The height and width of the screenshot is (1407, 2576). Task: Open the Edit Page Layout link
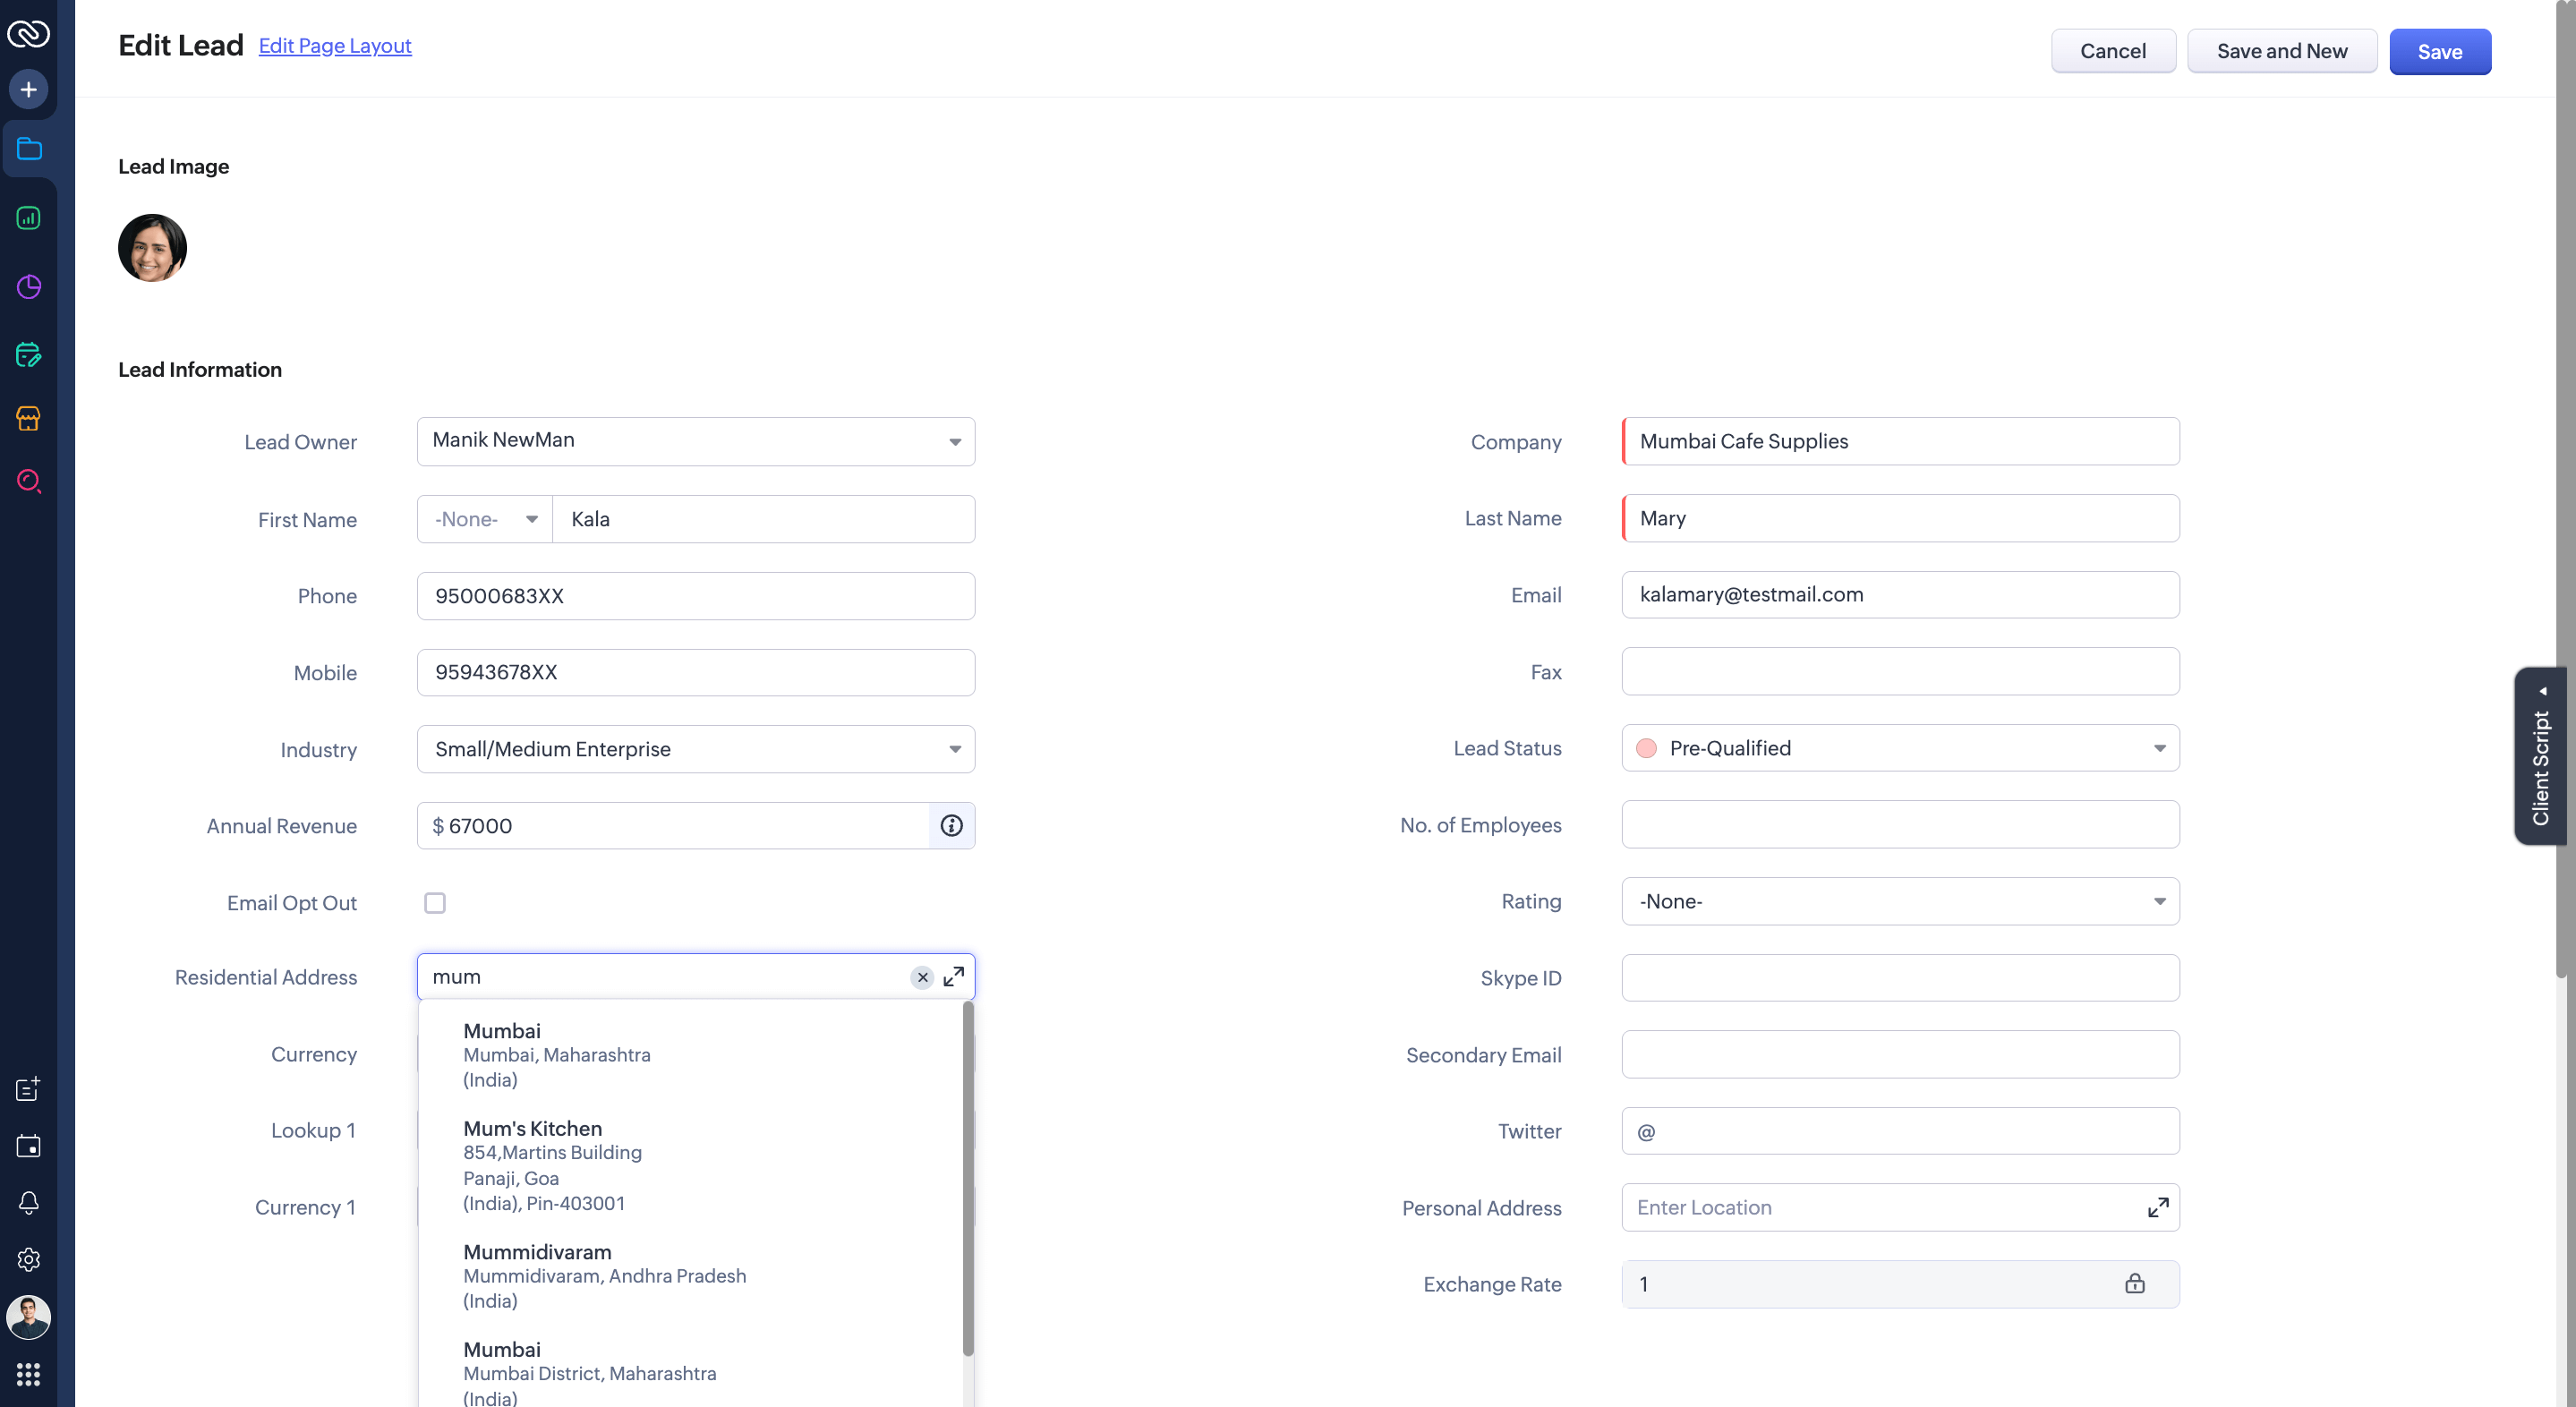click(334, 46)
